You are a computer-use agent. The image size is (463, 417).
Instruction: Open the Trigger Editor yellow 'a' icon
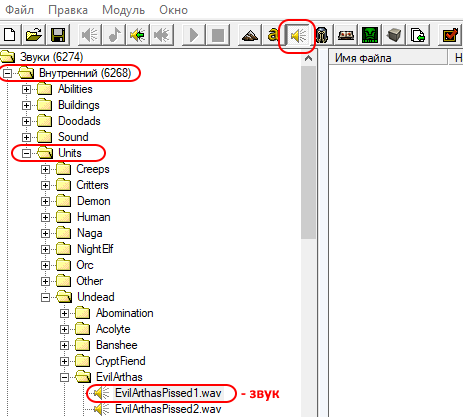coord(273,35)
